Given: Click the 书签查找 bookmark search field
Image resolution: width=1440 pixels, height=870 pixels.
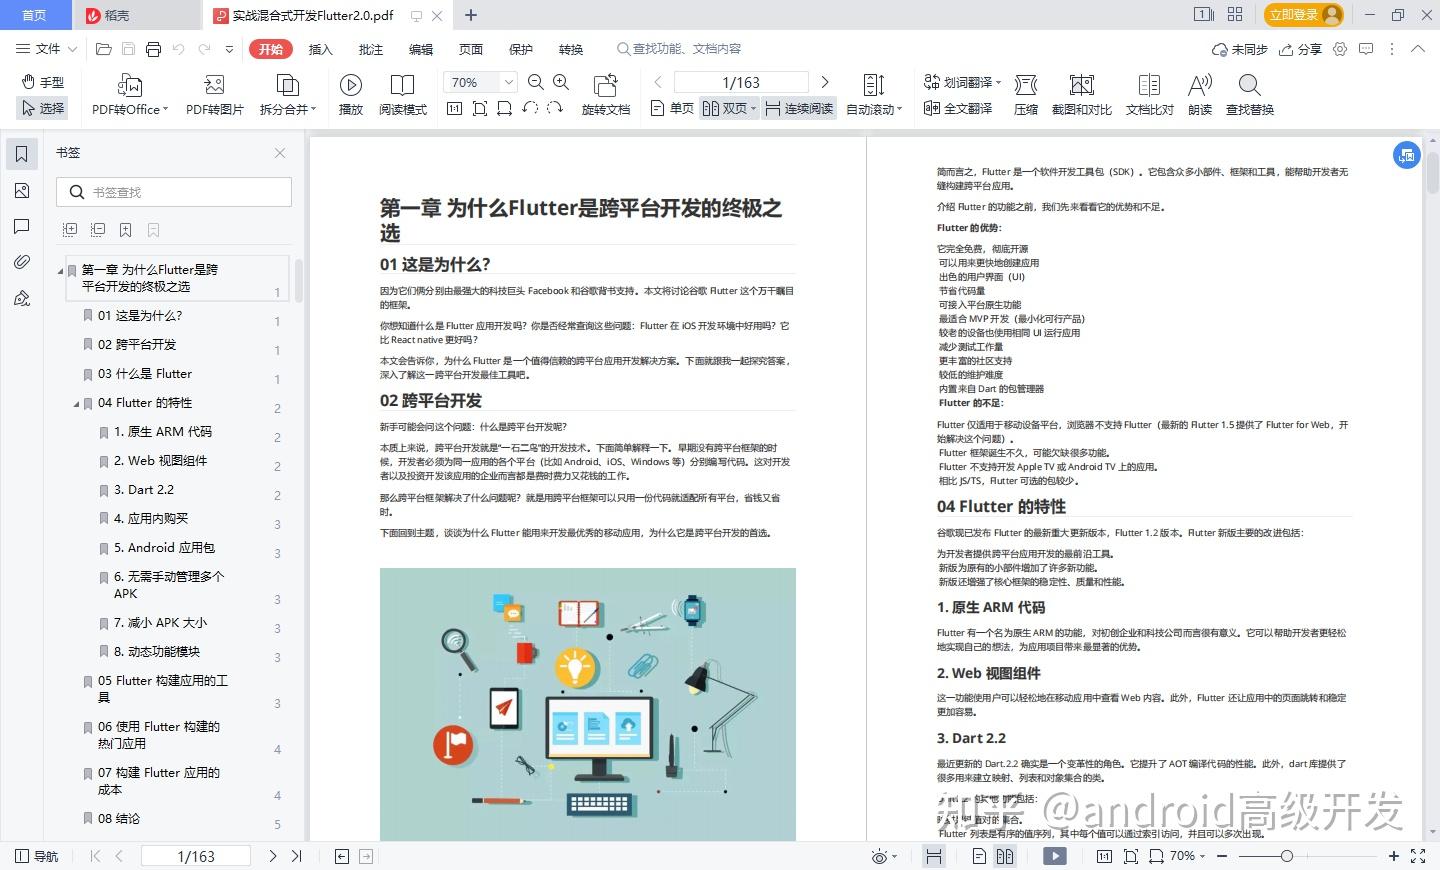Looking at the screenshot, I should click(x=173, y=191).
